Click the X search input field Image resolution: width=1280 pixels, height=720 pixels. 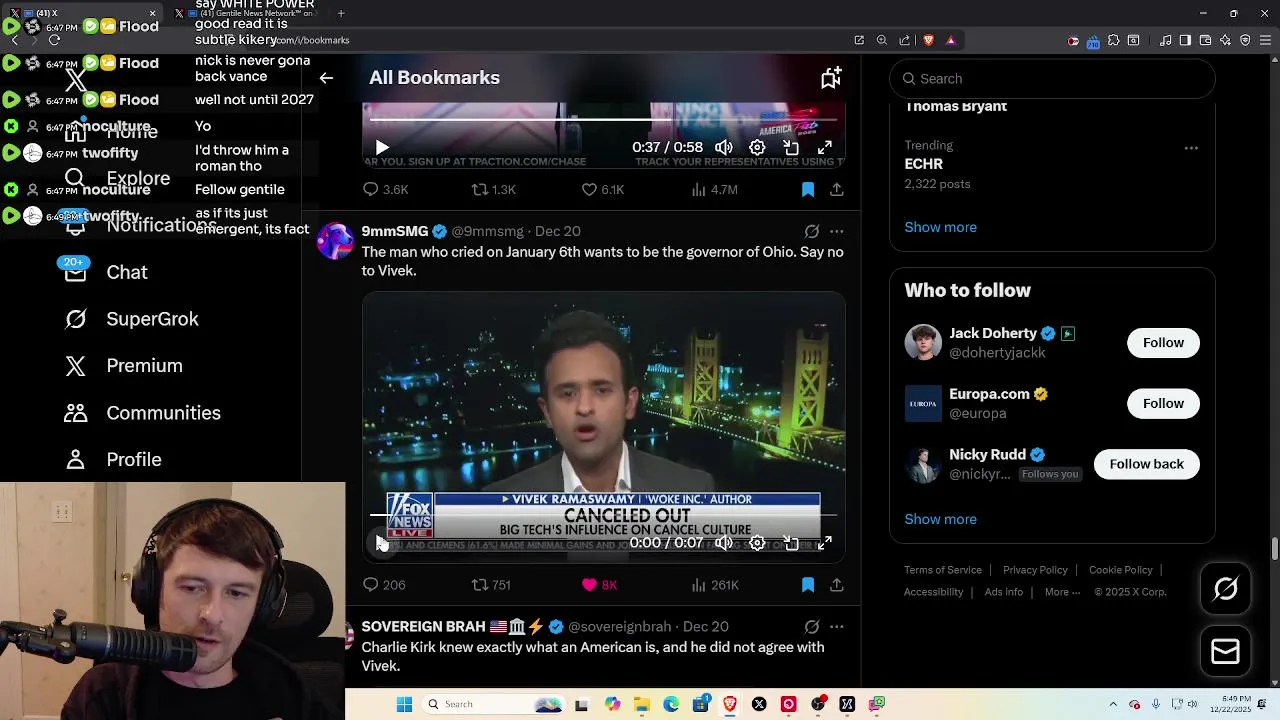coord(1052,79)
